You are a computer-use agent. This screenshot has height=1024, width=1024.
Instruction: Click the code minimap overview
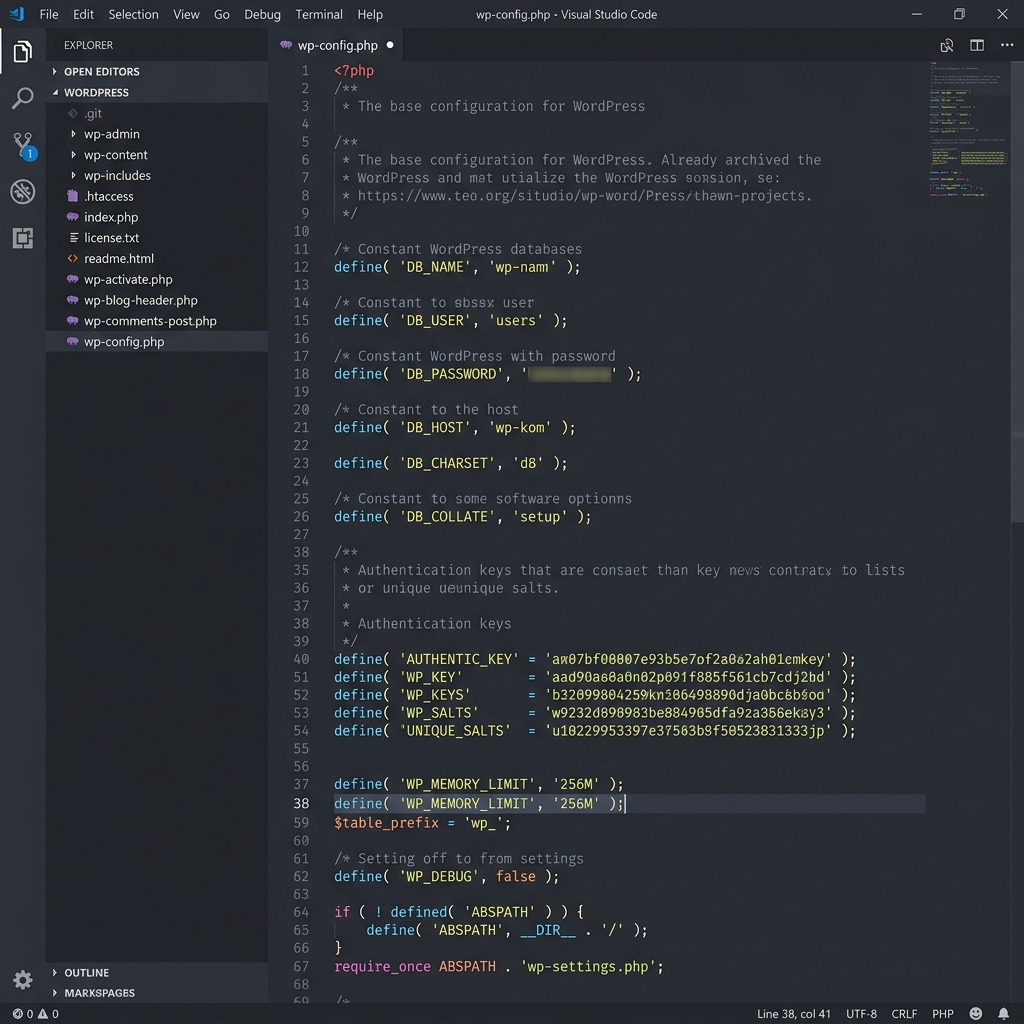[x=968, y=129]
